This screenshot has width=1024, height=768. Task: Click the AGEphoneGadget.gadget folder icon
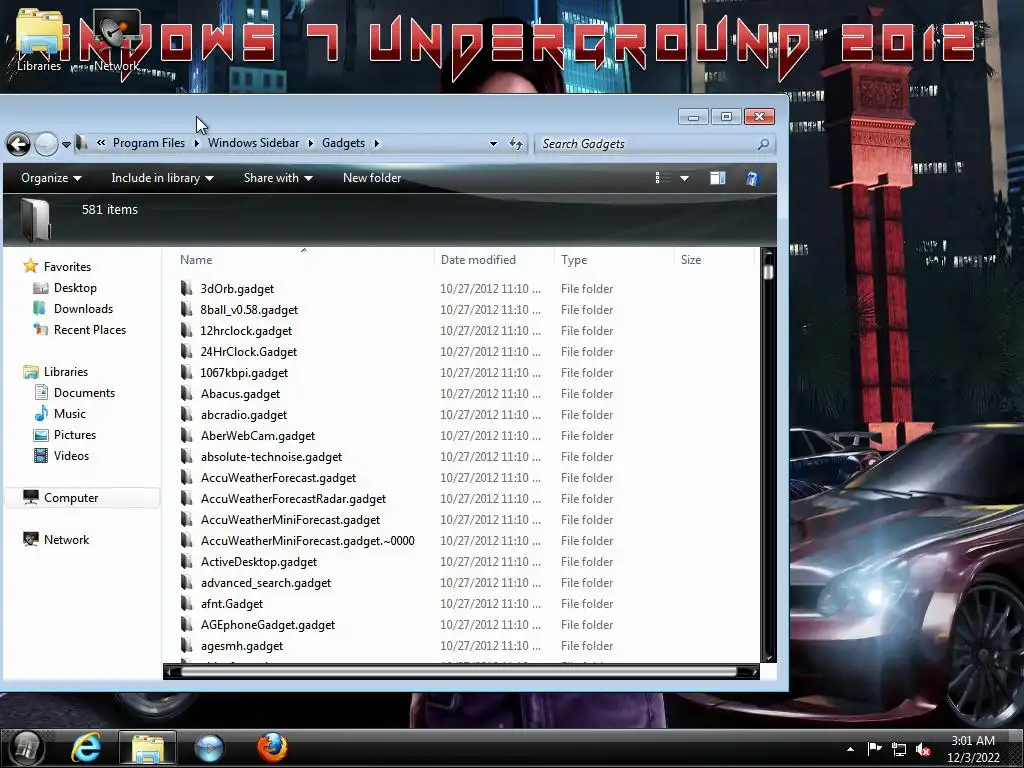[187, 624]
